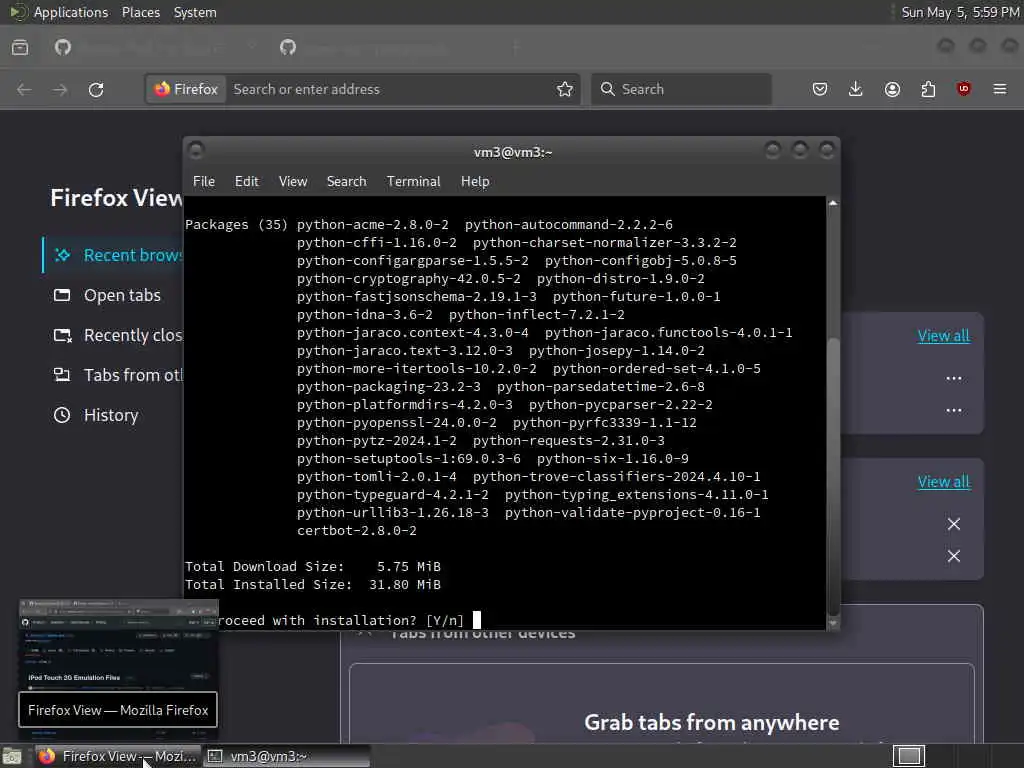Click Firefox window preview thumbnail
Screen dimensions: 1024x768
point(118,643)
